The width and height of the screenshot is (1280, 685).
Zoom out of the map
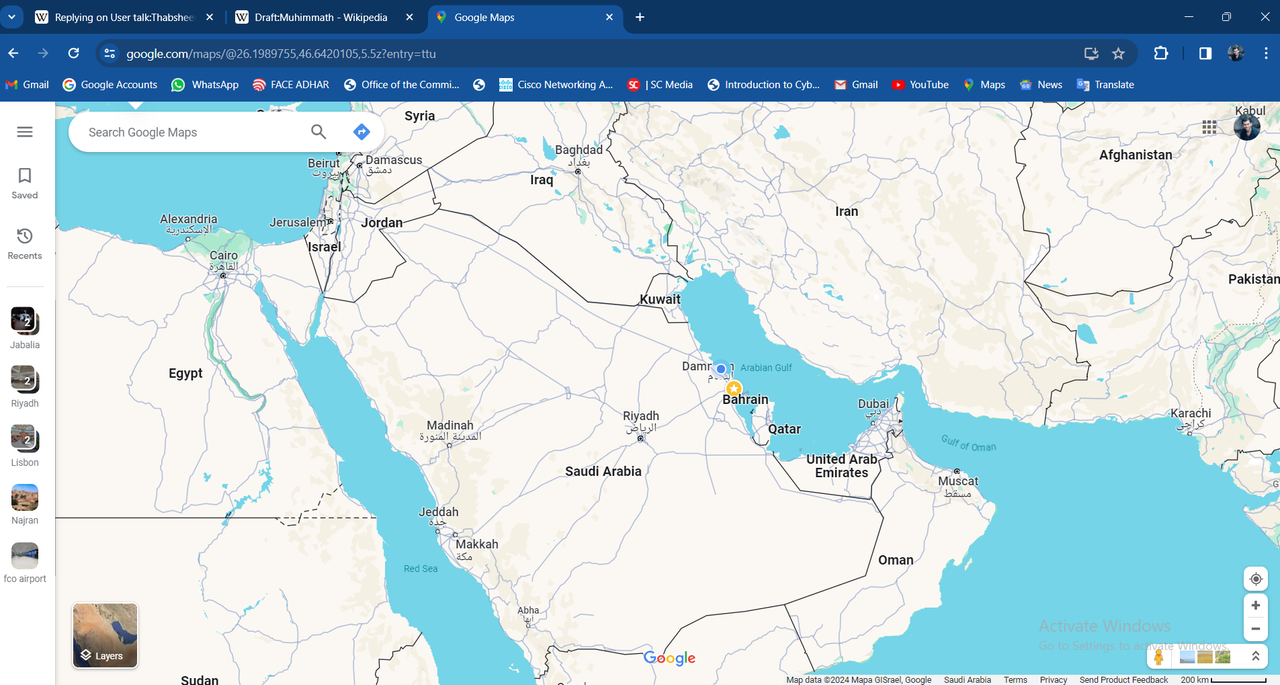pyautogui.click(x=1256, y=629)
